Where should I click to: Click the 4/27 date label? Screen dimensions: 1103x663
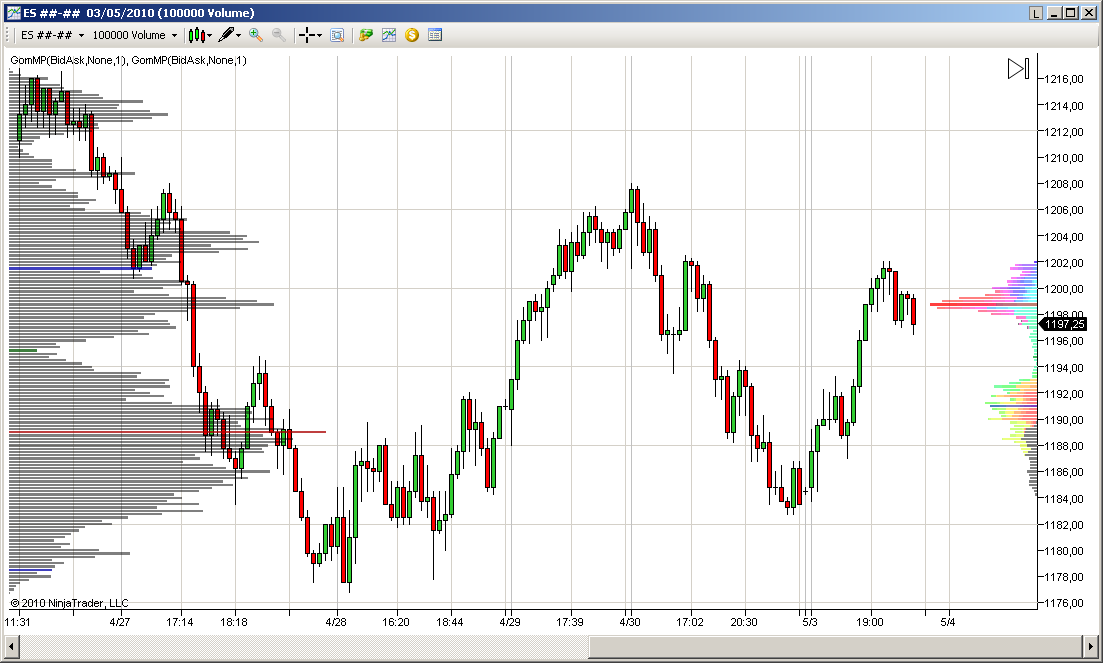click(120, 622)
